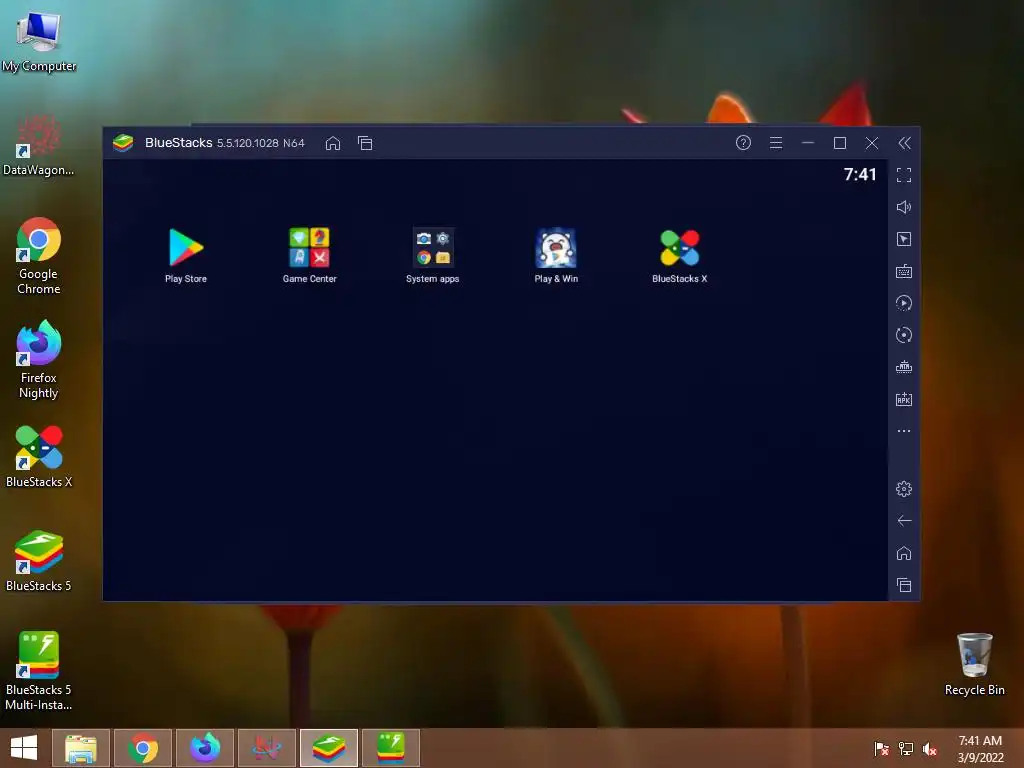Collapse the BlueStacks side toolbar
The image size is (1024, 768).
click(904, 143)
